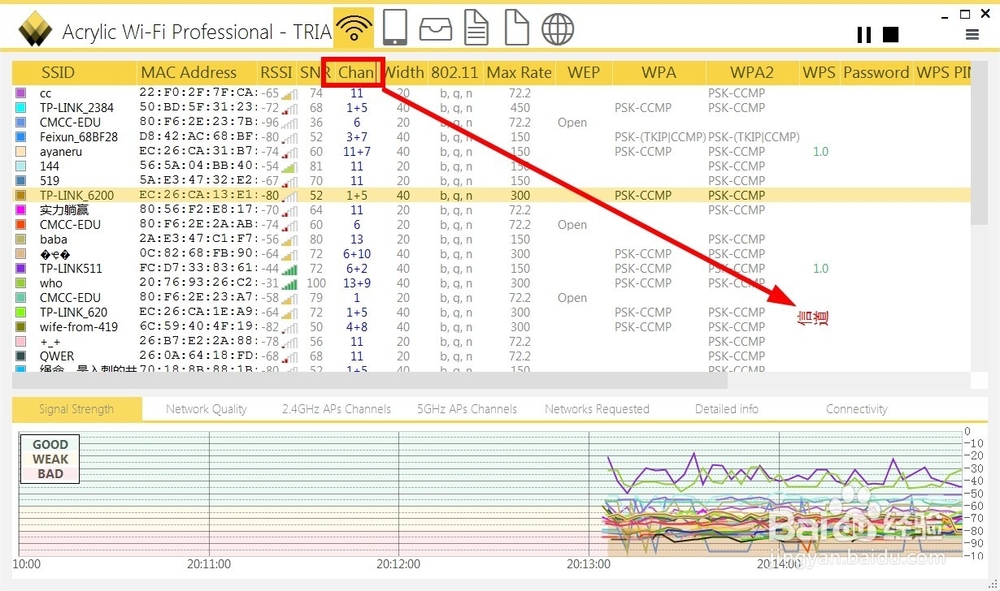The height and width of the screenshot is (591, 1000).
Task: Open the Networks Requested tab
Action: click(597, 409)
